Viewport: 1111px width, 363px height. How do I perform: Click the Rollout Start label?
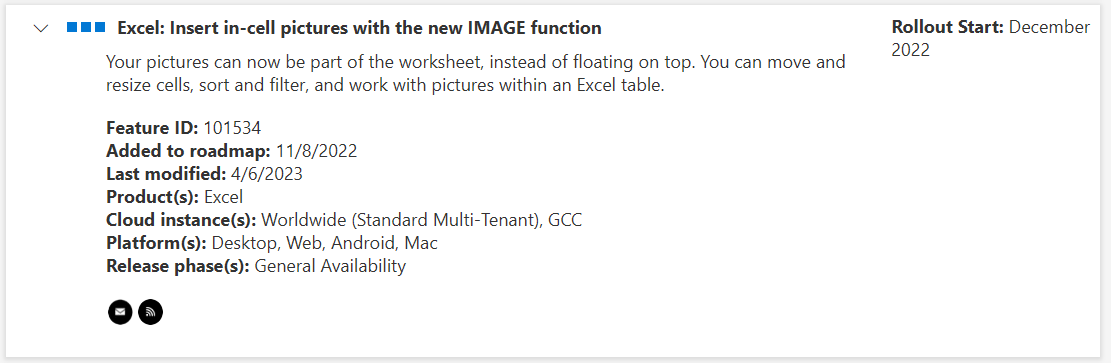click(x=947, y=27)
